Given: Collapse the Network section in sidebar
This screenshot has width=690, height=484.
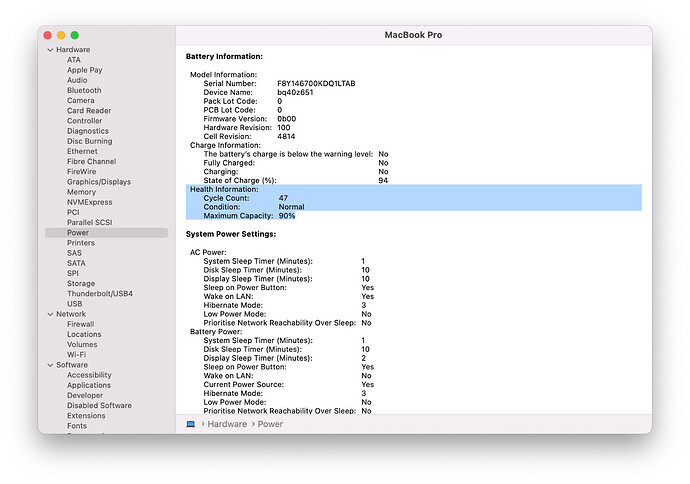Looking at the screenshot, I should coord(50,314).
